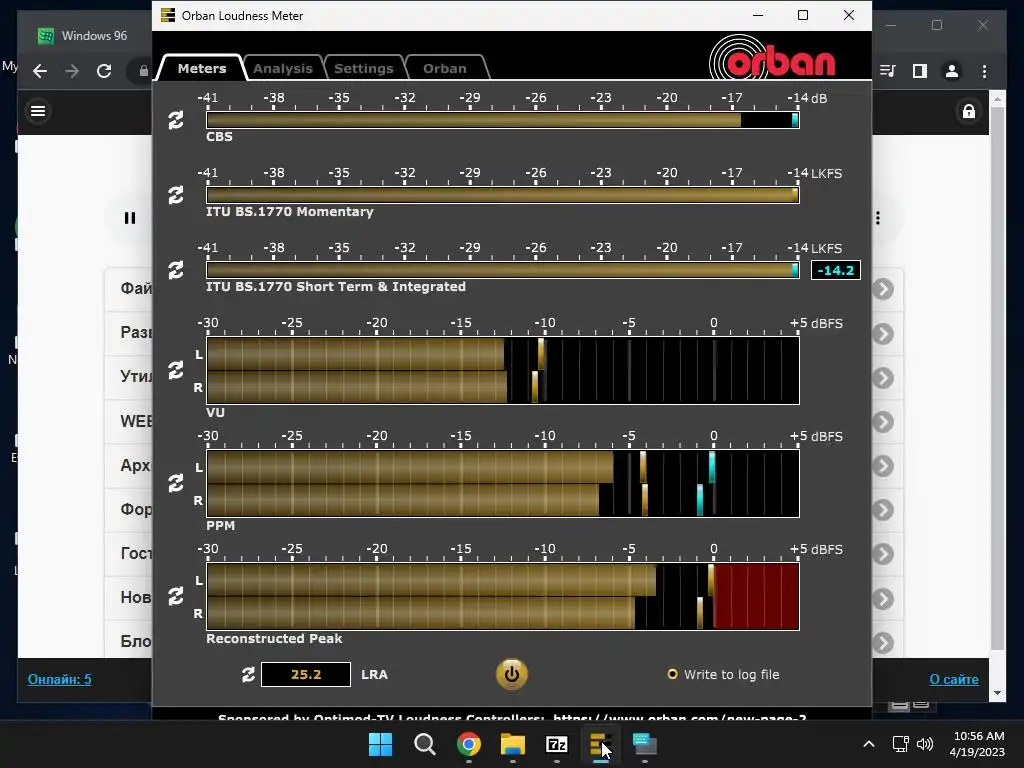Reset the ITU BS.1770 Momentary meter
Viewport: 1024px width, 768px height.
(176, 195)
